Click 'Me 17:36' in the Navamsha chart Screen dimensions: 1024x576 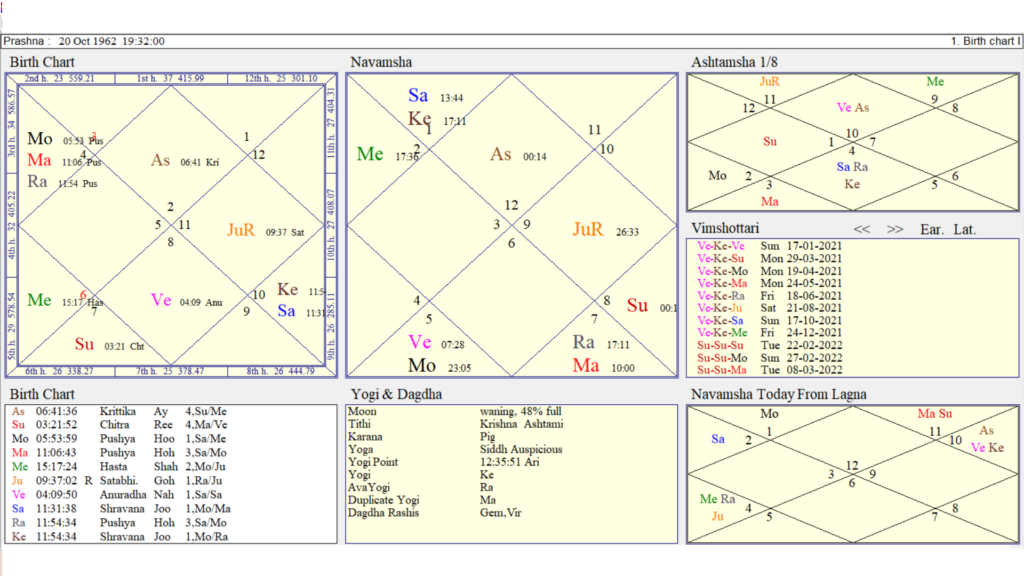pos(387,155)
